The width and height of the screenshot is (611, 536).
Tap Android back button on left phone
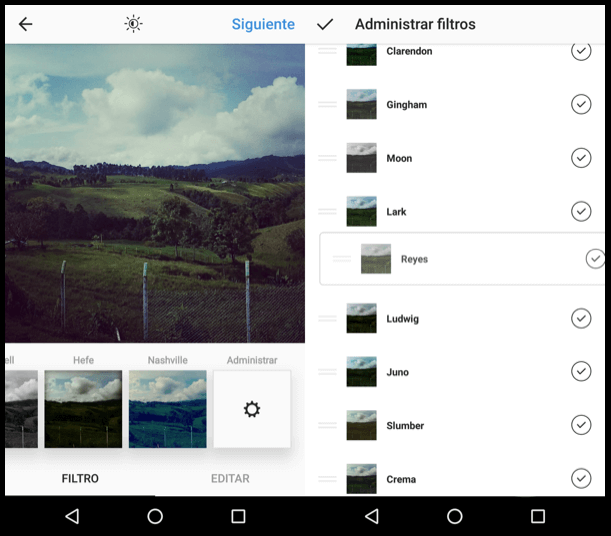72,516
